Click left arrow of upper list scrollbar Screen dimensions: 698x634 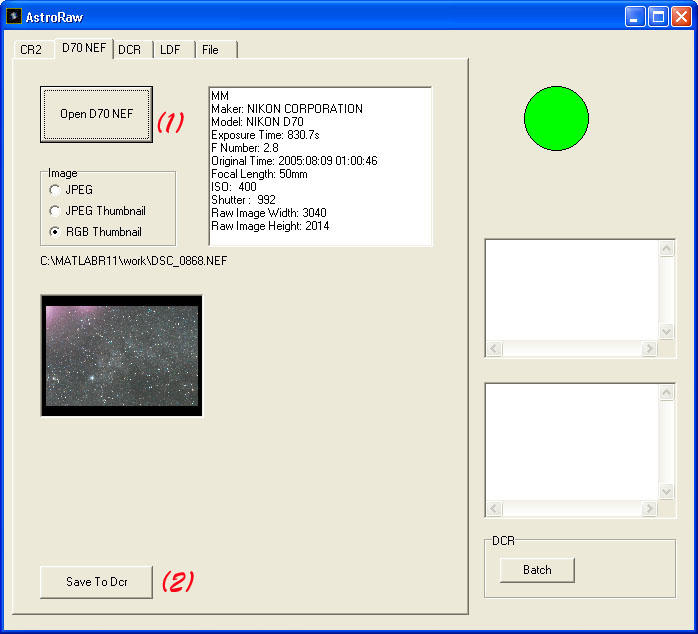pos(494,348)
